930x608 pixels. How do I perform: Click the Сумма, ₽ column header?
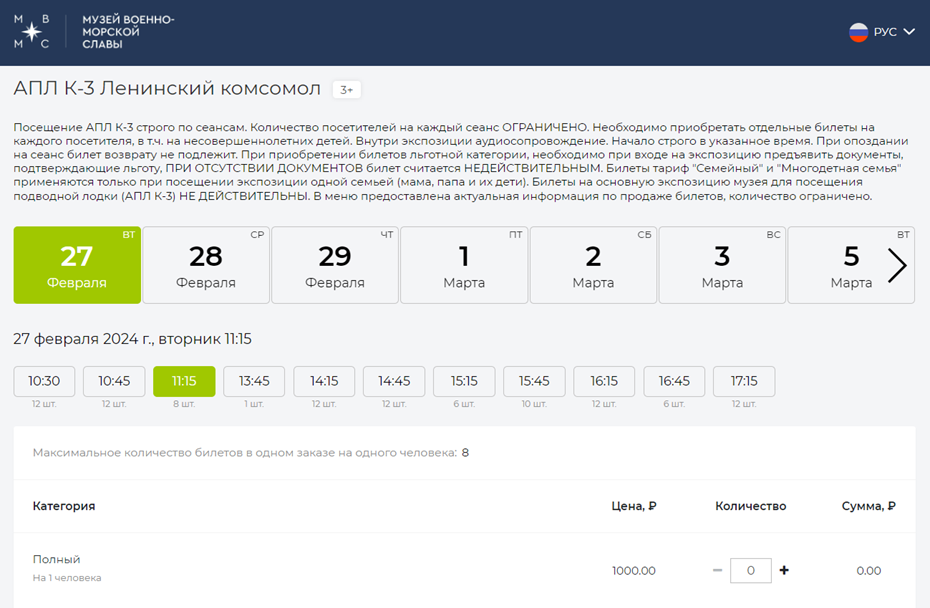pyautogui.click(x=868, y=506)
